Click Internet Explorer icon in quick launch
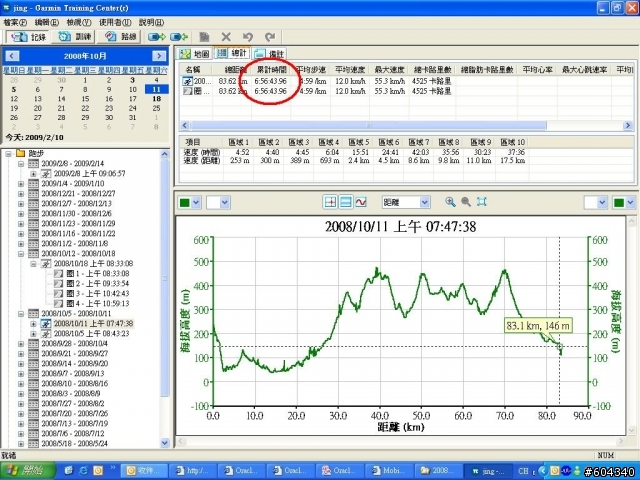 tap(83, 471)
